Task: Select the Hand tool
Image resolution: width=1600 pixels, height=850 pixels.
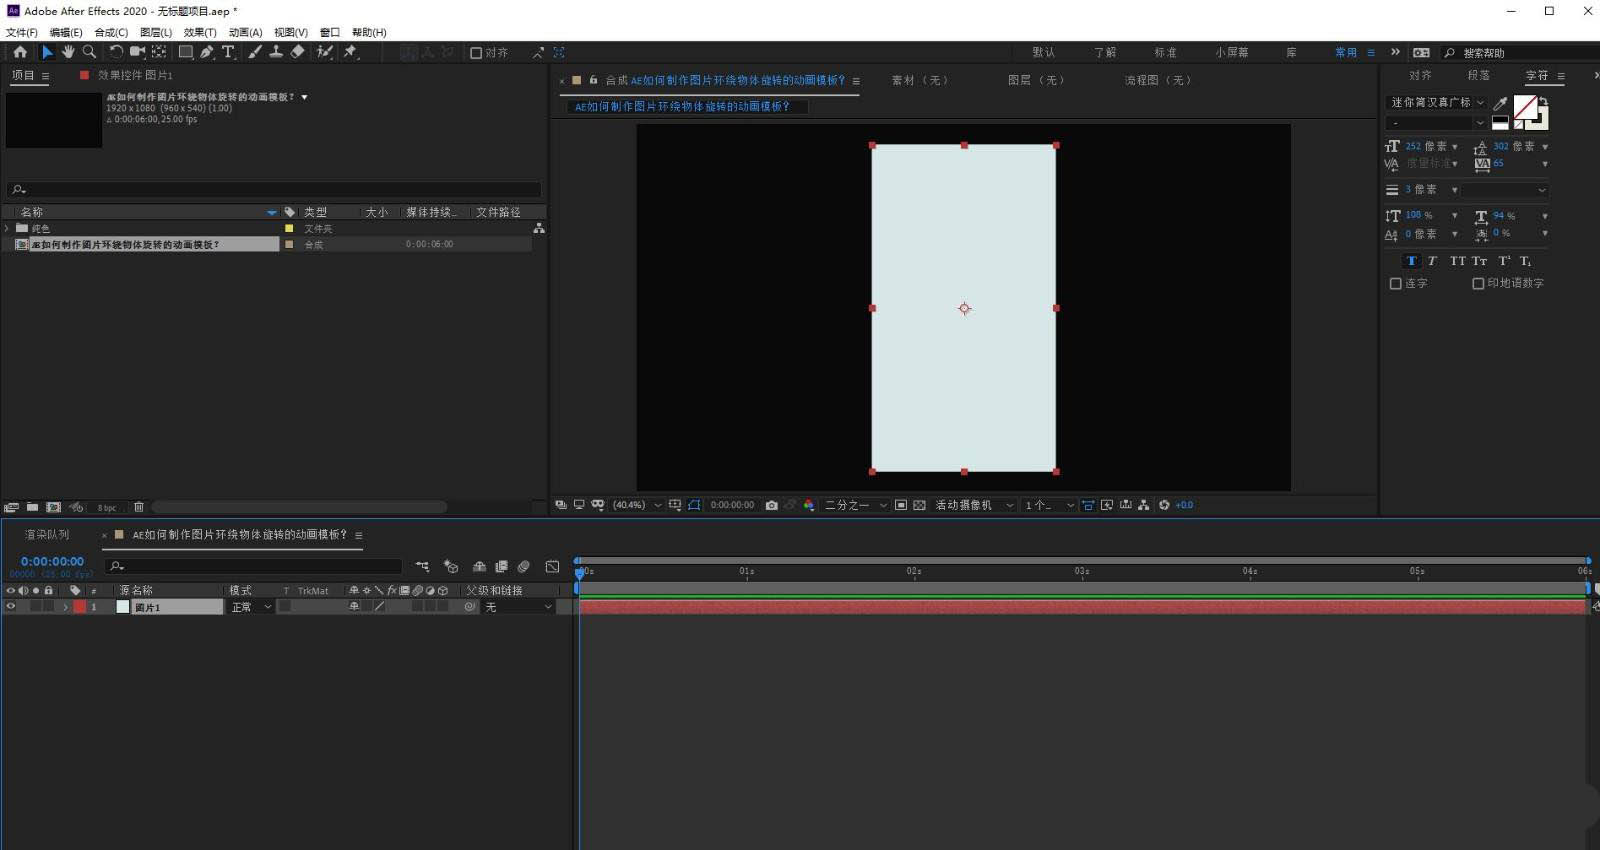Action: point(68,52)
